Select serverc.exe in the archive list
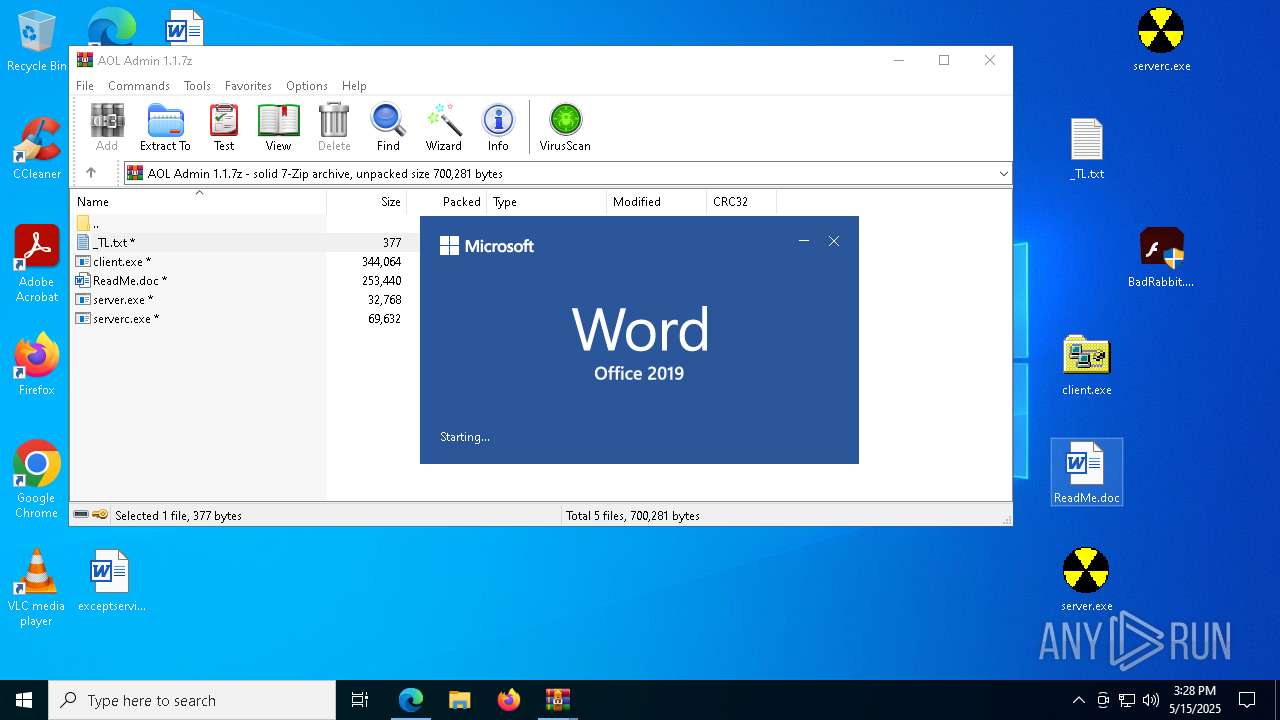The image size is (1280, 720). coord(118,319)
